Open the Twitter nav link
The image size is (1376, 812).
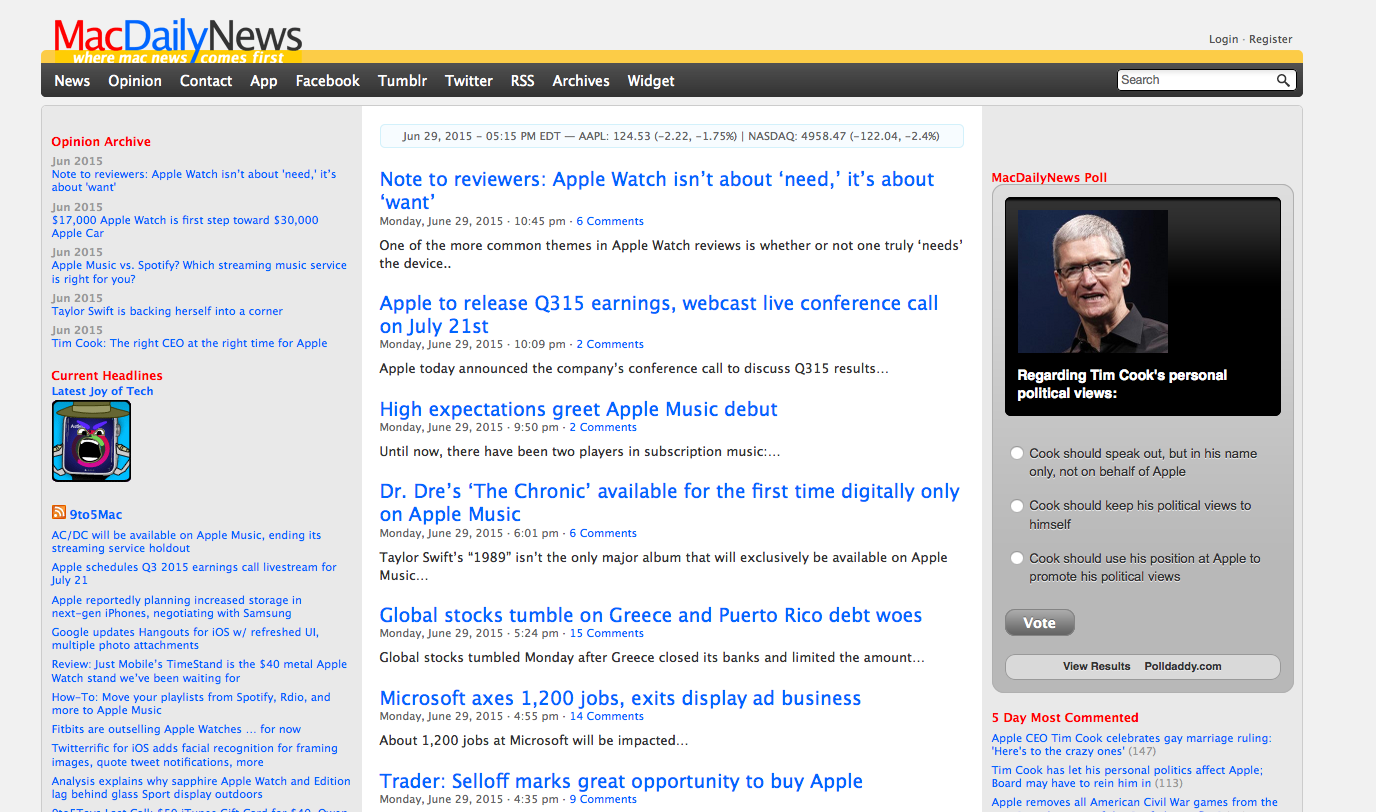click(x=469, y=81)
